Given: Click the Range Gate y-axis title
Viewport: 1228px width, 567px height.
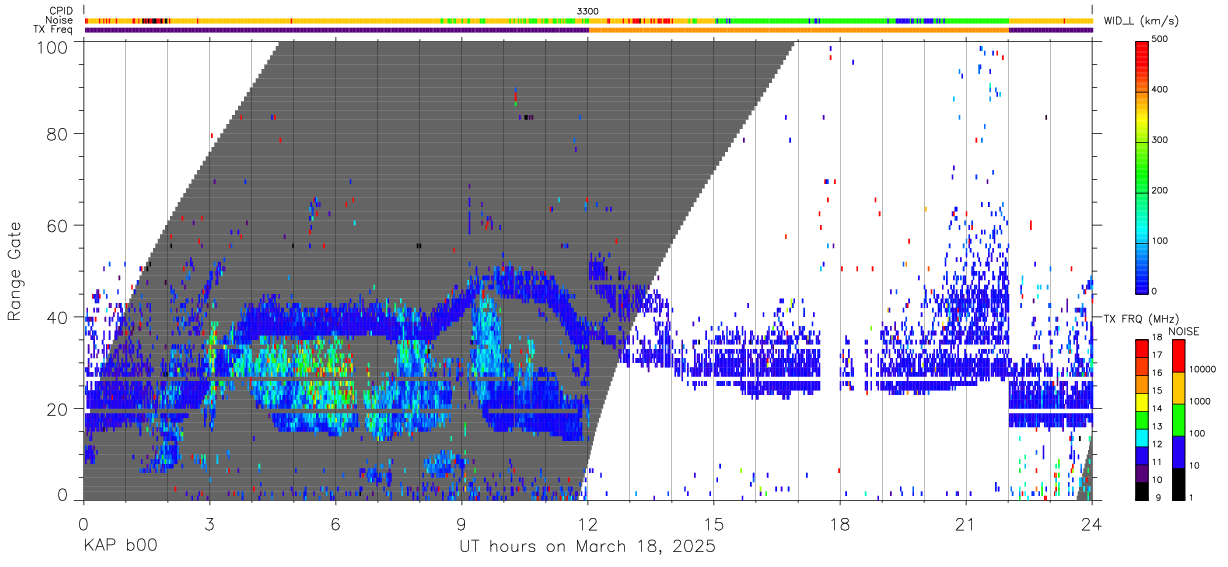Looking at the screenshot, I should pos(16,271).
